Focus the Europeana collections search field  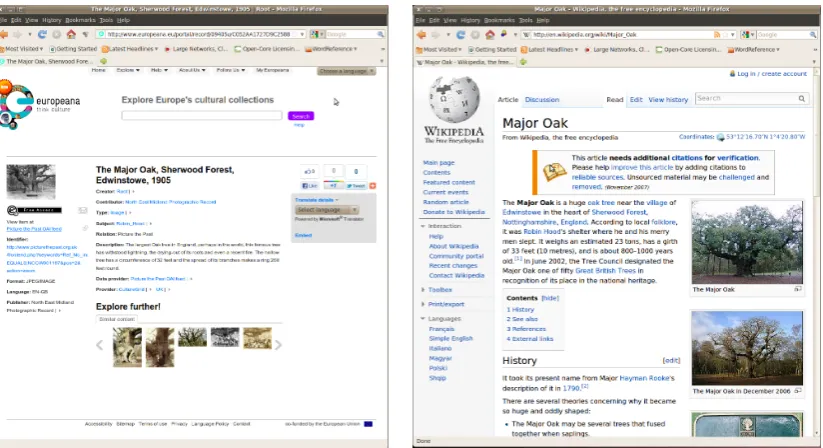click(202, 115)
